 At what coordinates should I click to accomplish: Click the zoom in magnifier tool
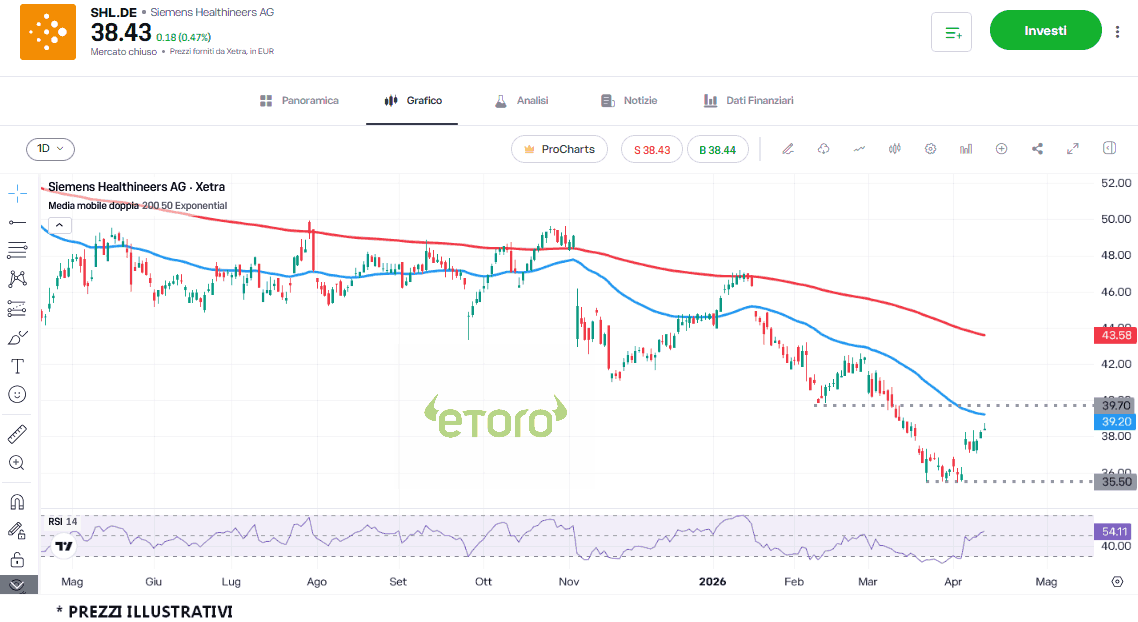tap(17, 463)
